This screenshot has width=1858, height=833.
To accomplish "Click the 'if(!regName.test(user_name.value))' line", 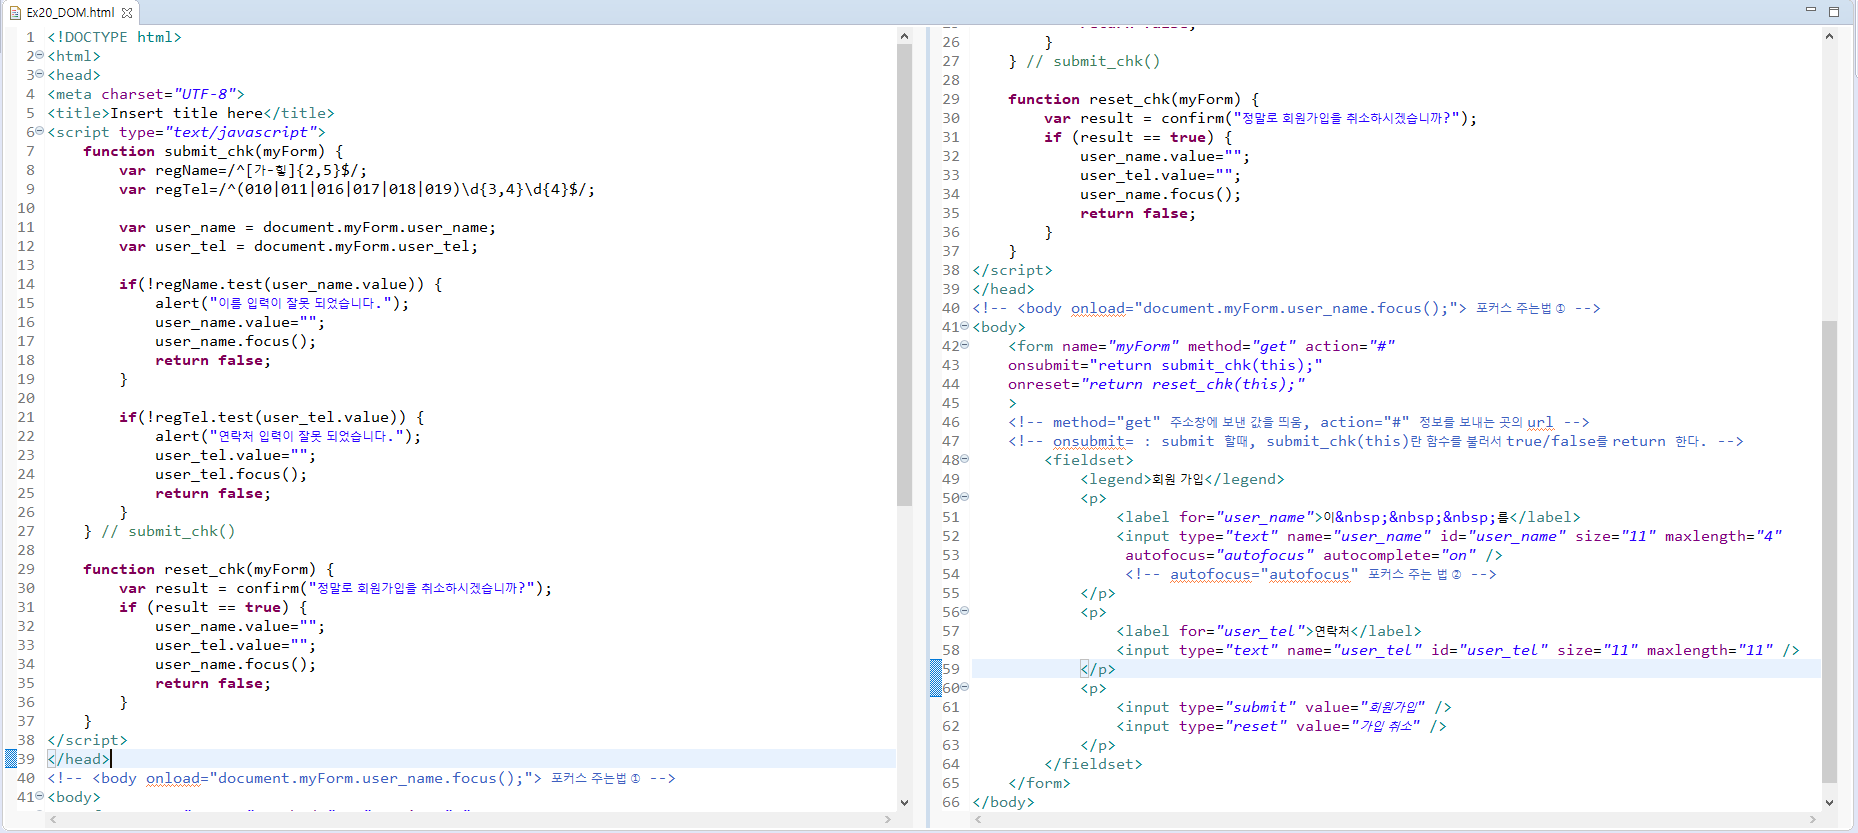I will pos(280,284).
